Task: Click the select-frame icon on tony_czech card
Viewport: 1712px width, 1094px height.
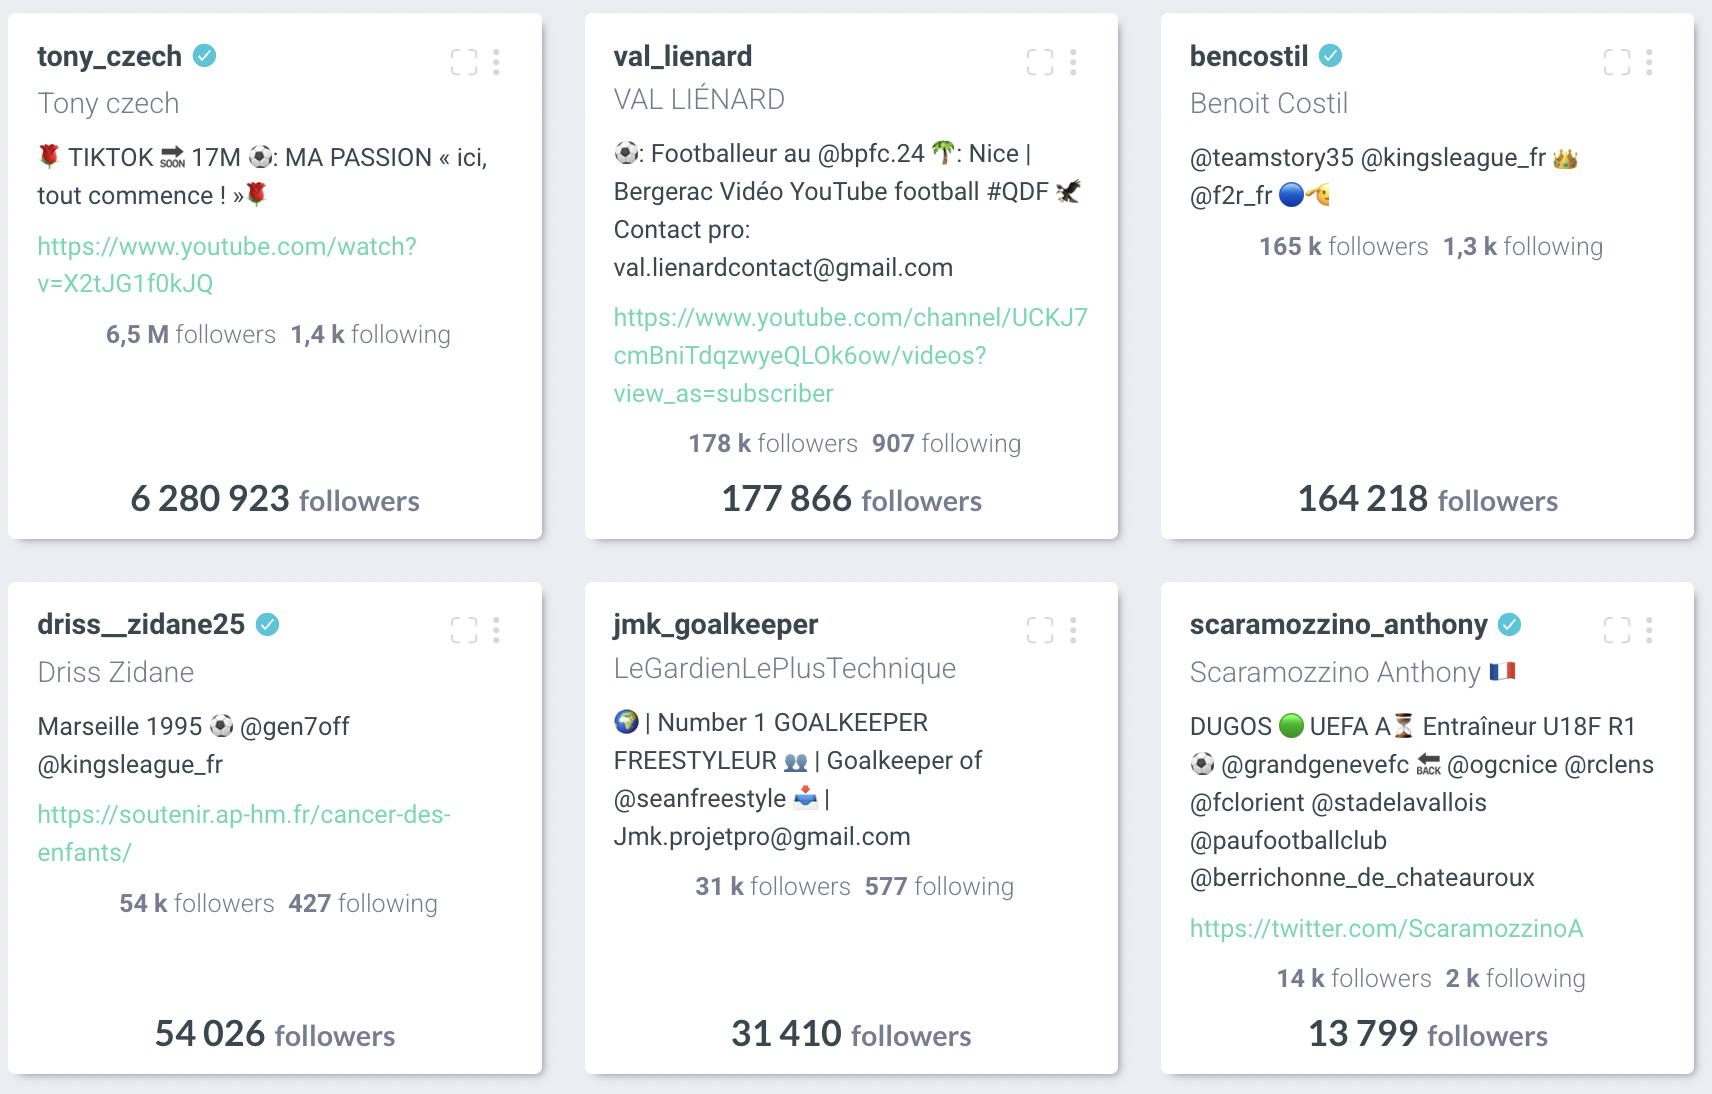Action: 464,62
